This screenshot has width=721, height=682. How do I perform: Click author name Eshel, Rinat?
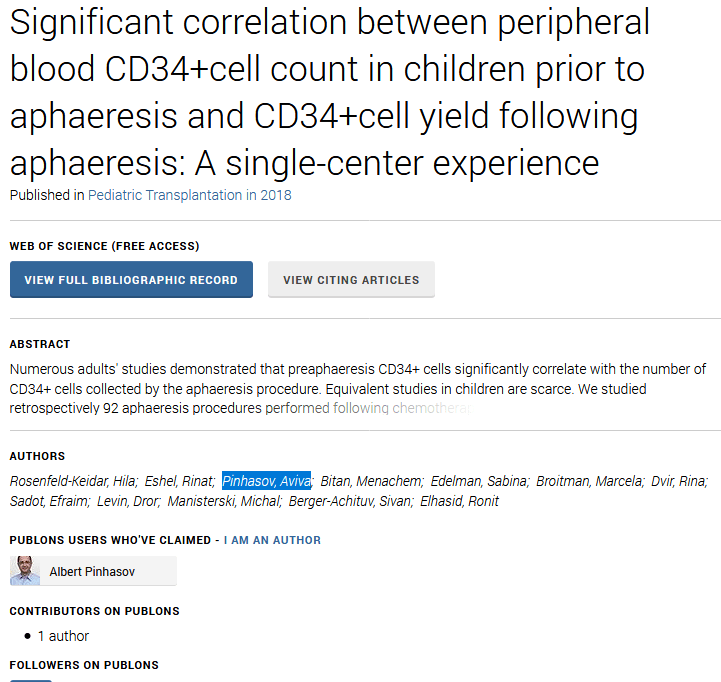[x=179, y=481]
